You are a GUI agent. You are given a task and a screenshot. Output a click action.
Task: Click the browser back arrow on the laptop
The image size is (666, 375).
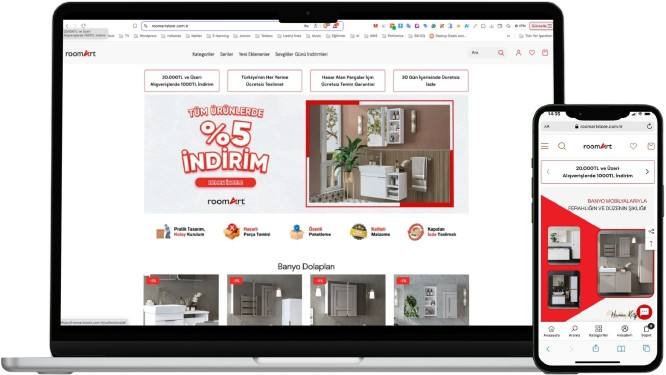67,26
